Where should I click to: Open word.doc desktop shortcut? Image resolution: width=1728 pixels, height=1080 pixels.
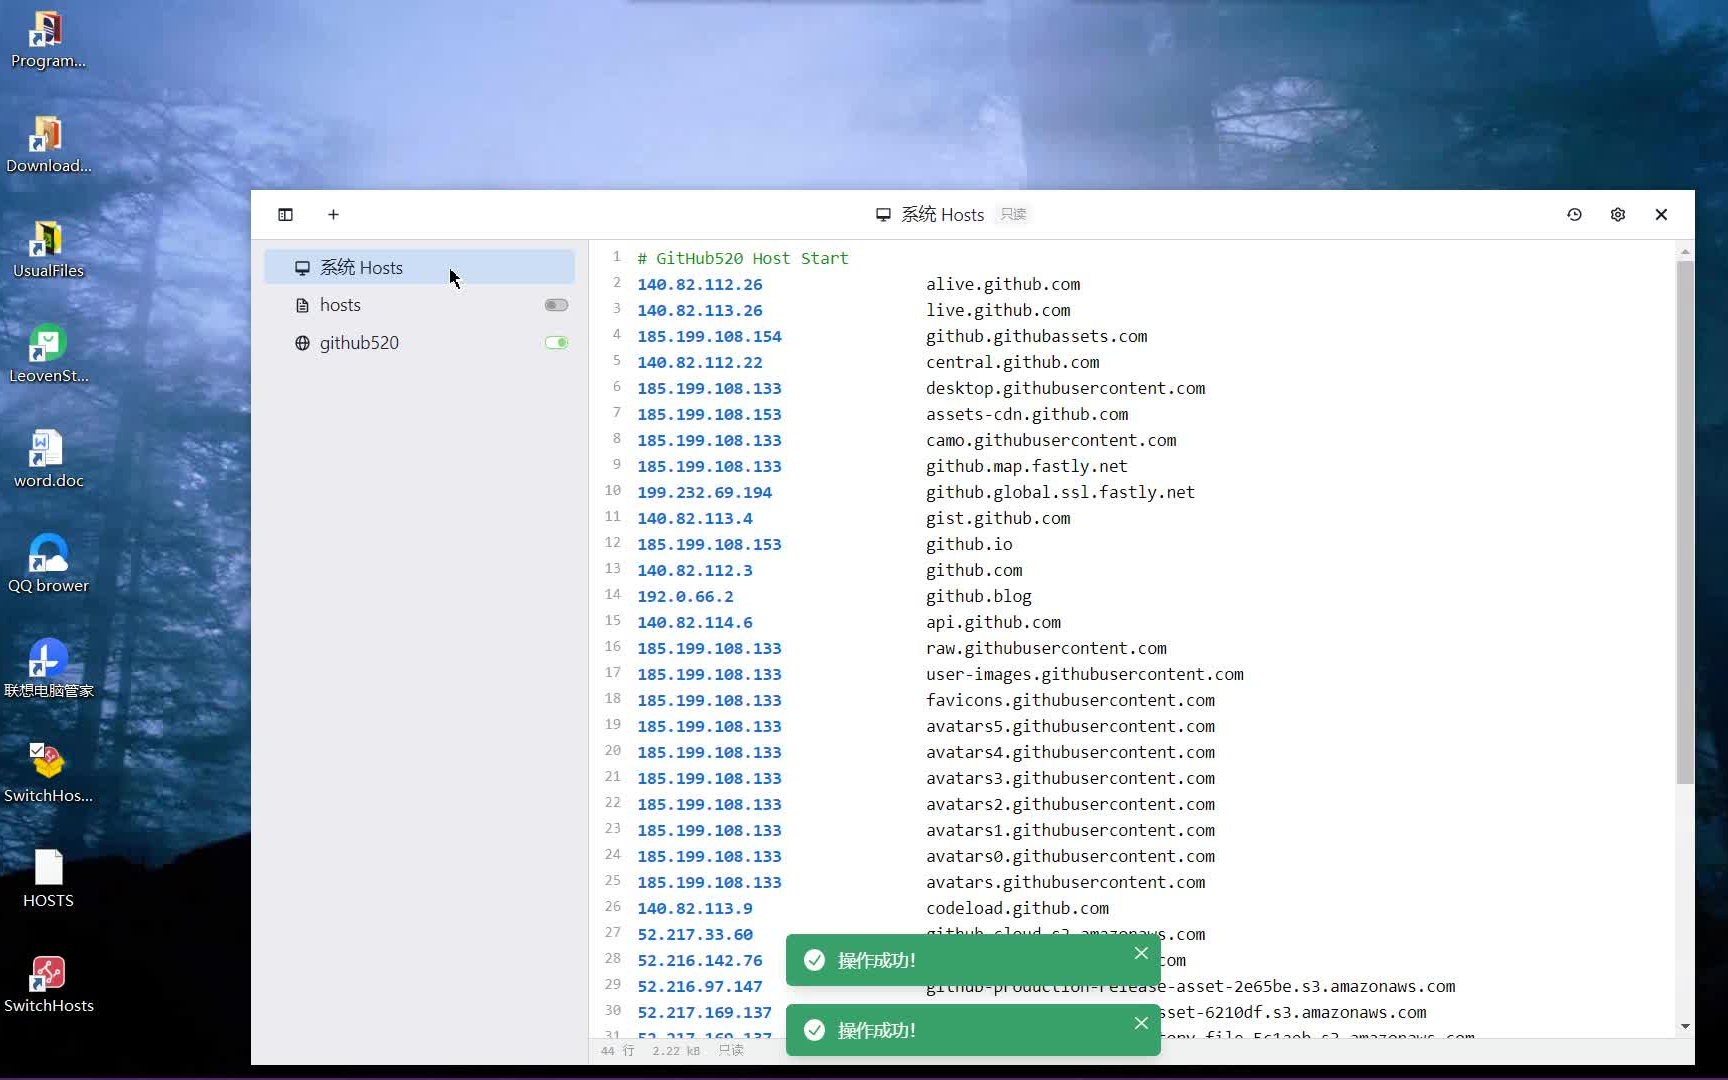pos(48,460)
